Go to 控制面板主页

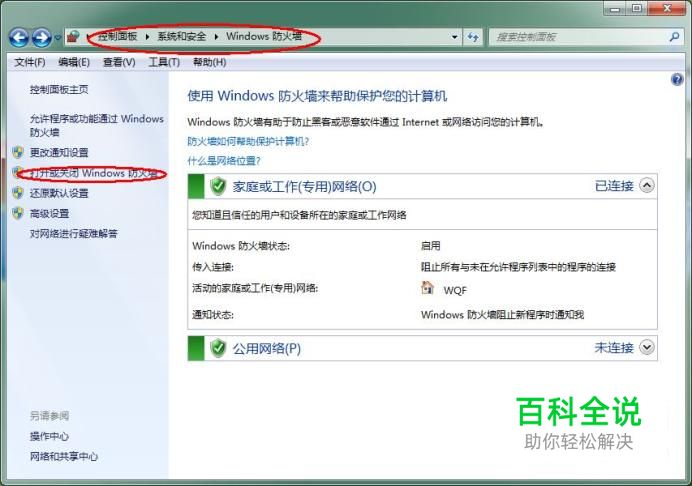tap(59, 90)
